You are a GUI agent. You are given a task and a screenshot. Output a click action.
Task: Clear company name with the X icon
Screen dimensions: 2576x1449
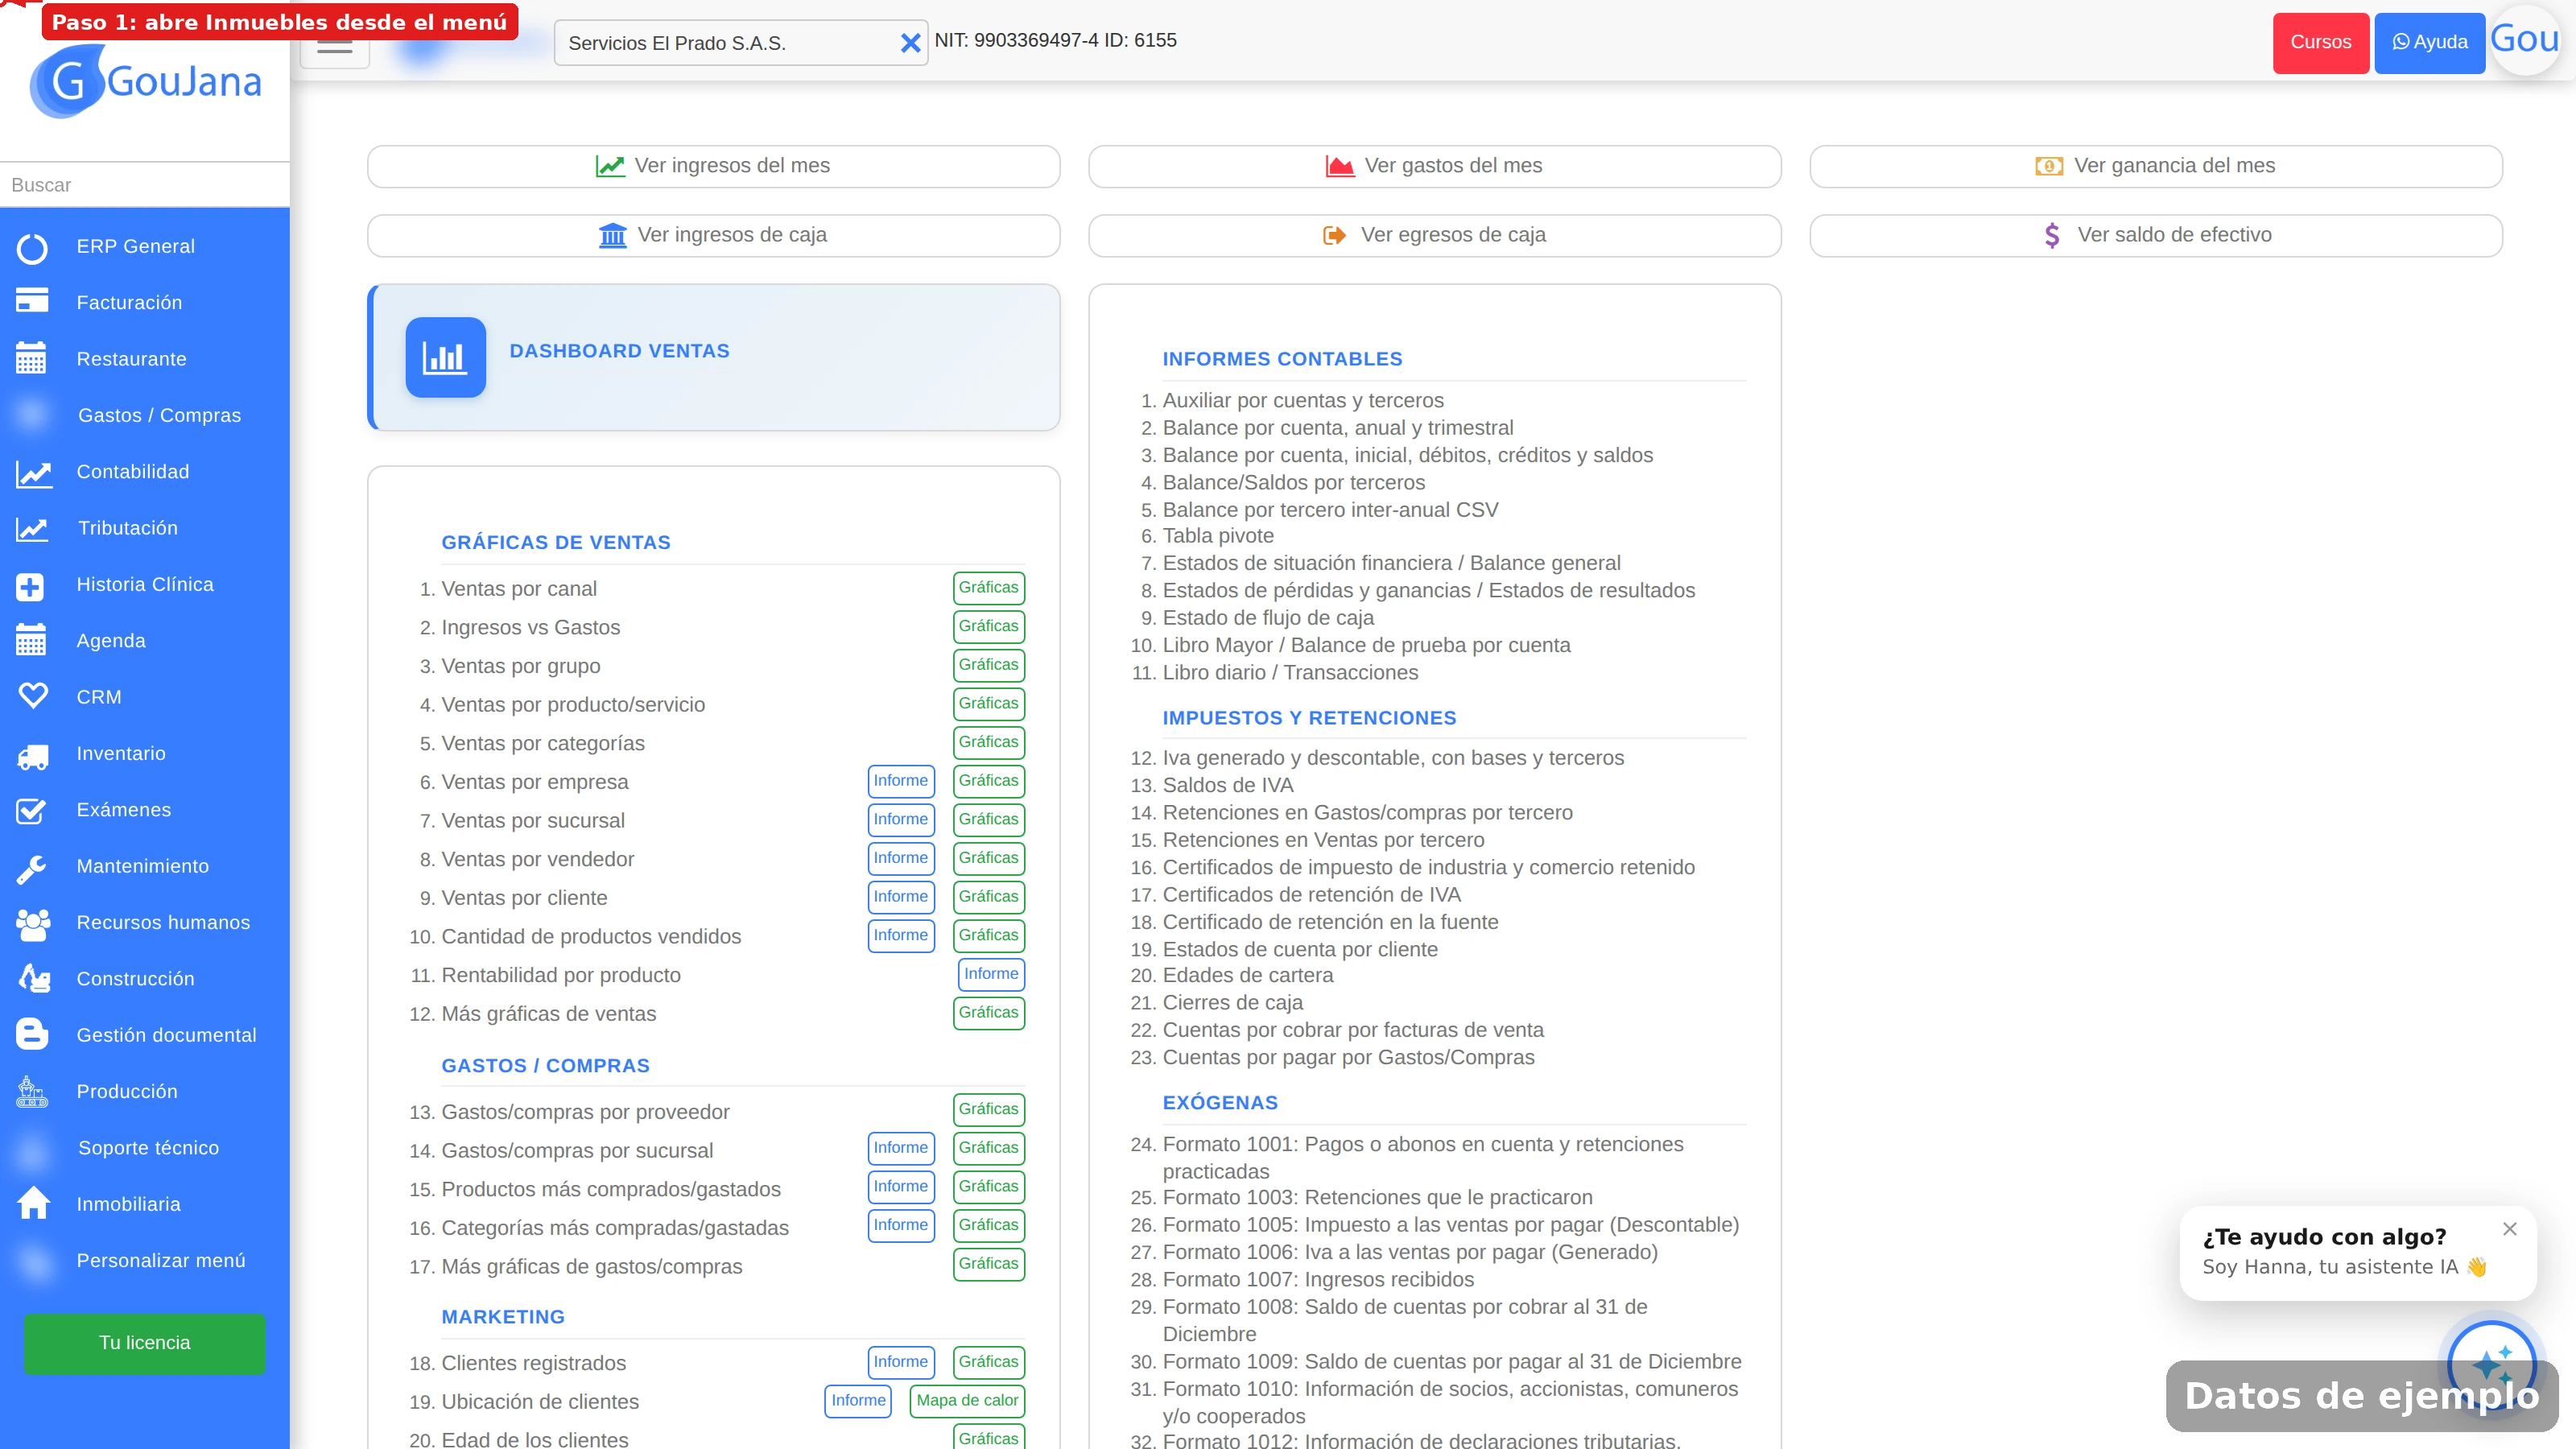point(910,43)
